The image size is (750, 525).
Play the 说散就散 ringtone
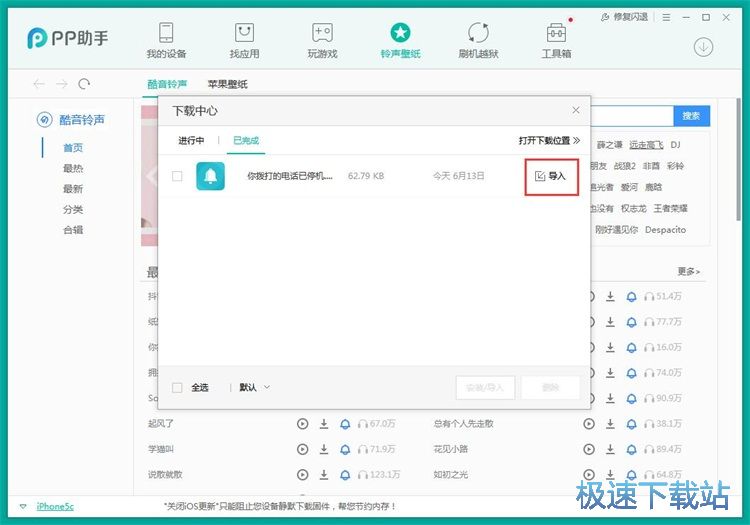[302, 474]
